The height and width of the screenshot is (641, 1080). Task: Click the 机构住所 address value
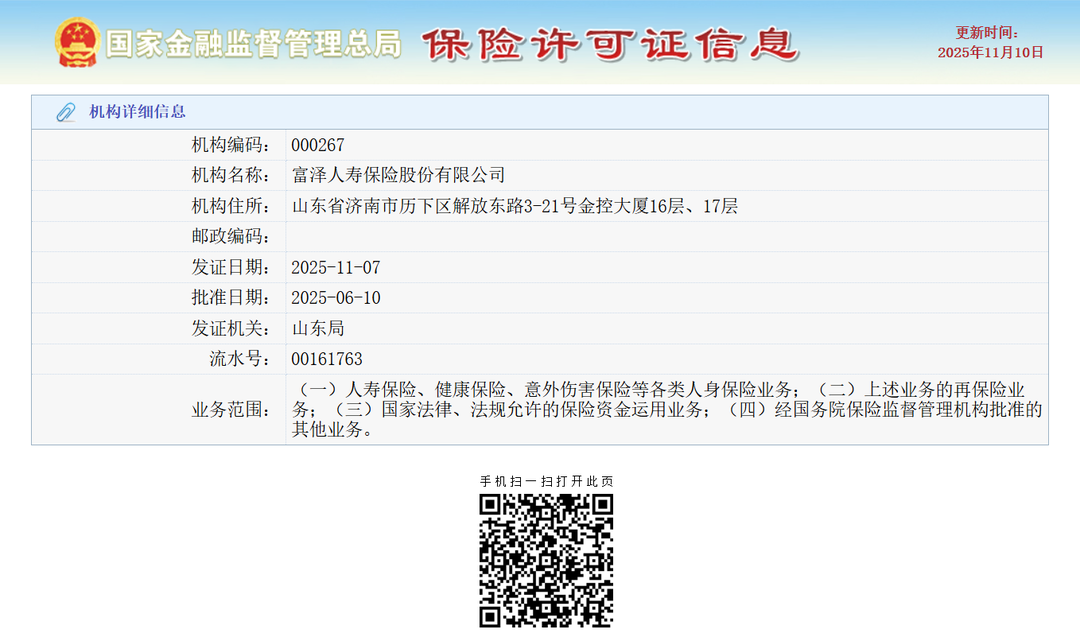514,207
